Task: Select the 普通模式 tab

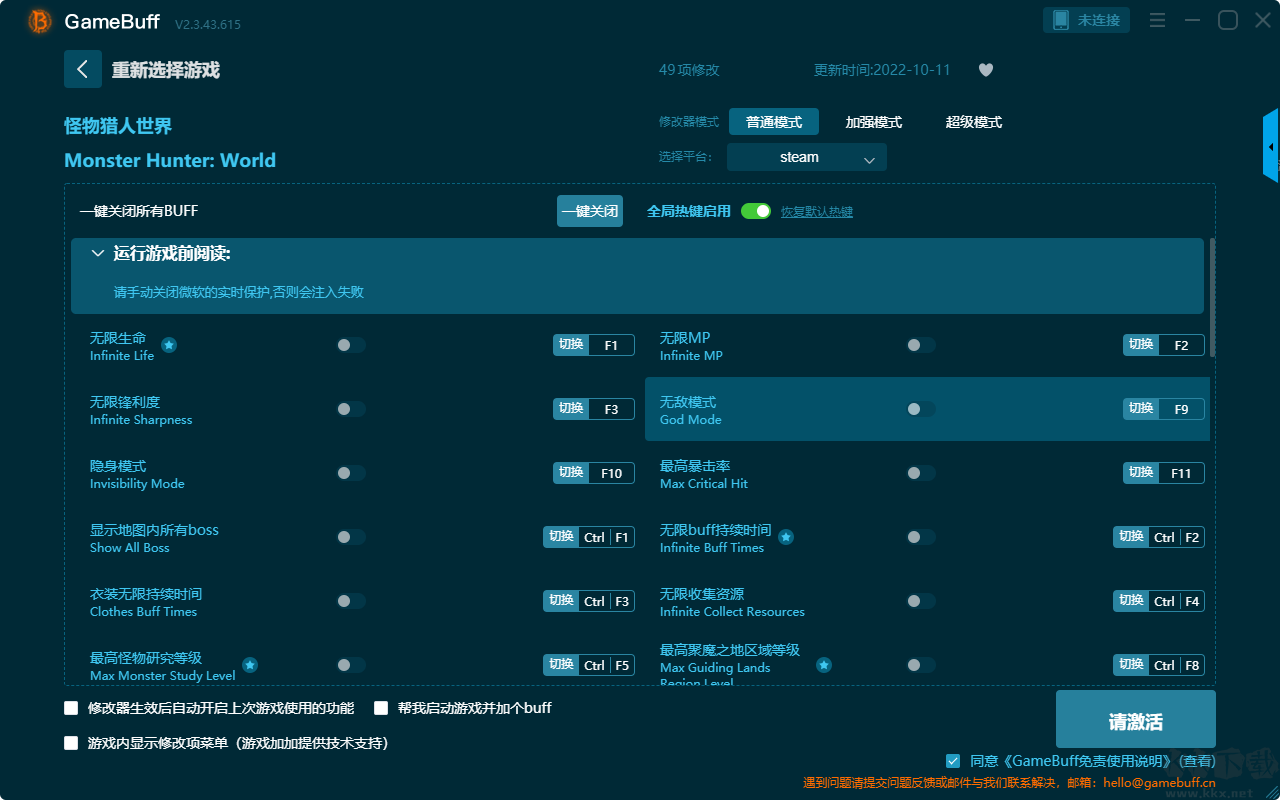Action: 774,122
